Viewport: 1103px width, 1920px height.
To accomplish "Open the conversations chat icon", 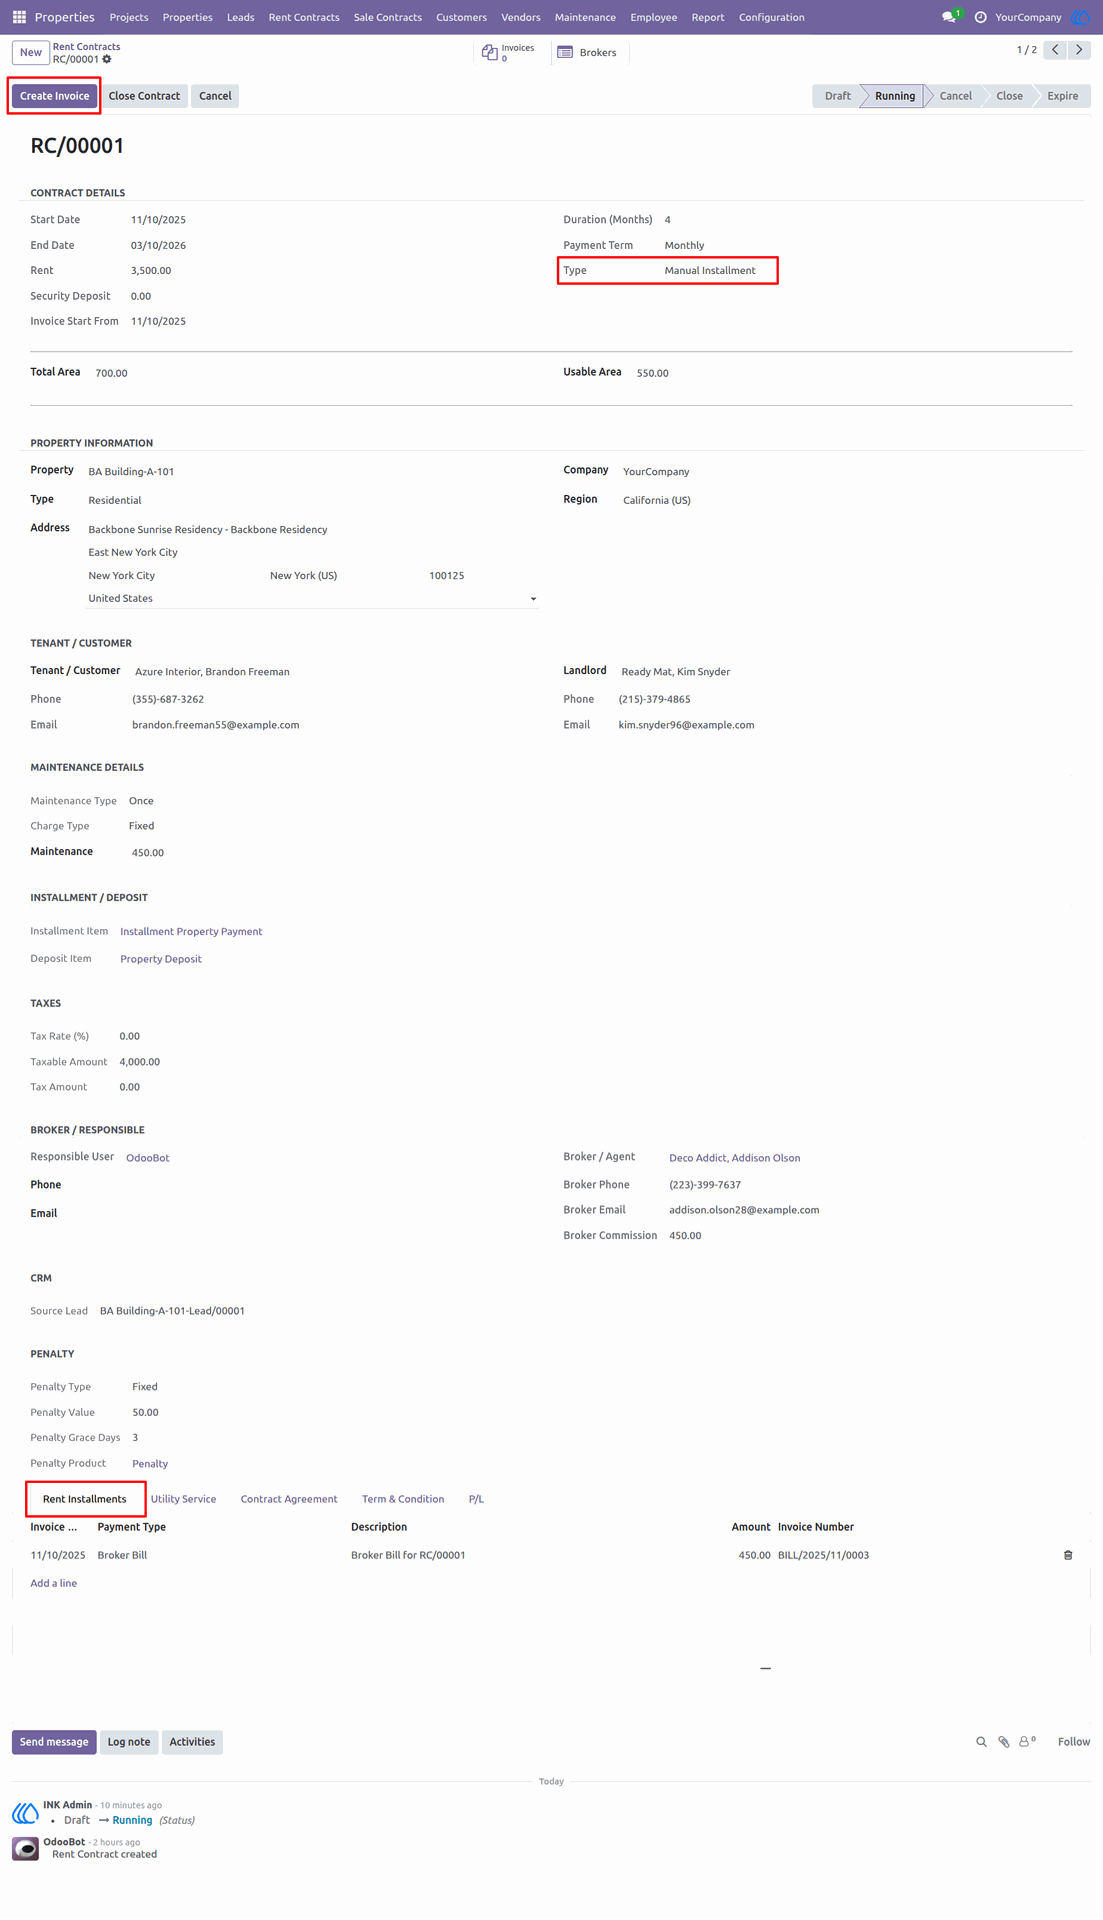I will 949,17.
